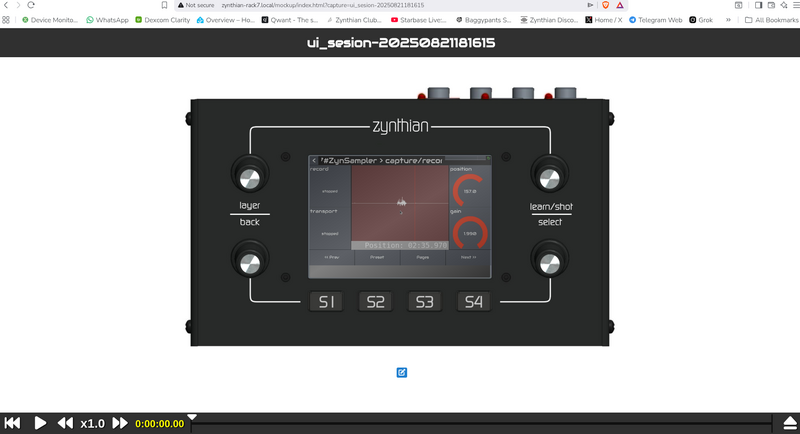Open the WhatsApp bookmark
This screenshot has width=800, height=434.
[107, 20]
